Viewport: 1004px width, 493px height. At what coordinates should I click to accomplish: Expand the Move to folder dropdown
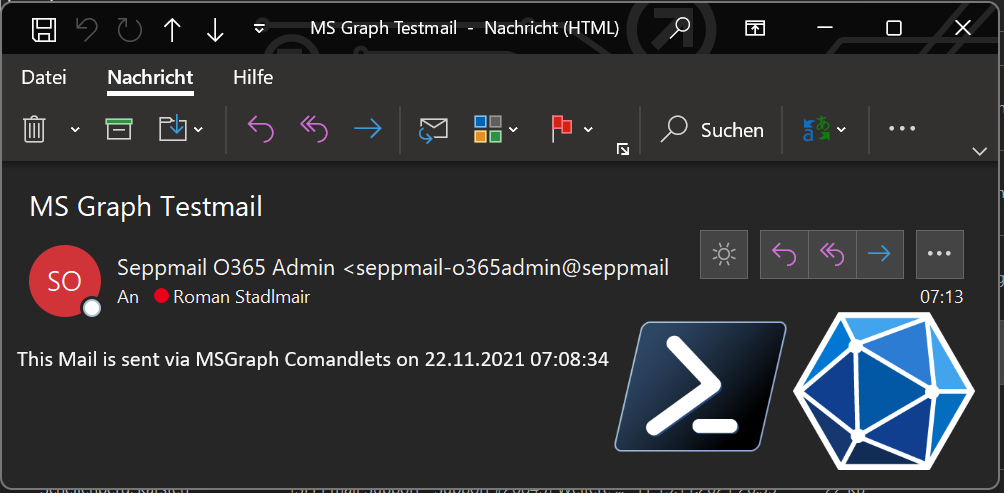198,130
